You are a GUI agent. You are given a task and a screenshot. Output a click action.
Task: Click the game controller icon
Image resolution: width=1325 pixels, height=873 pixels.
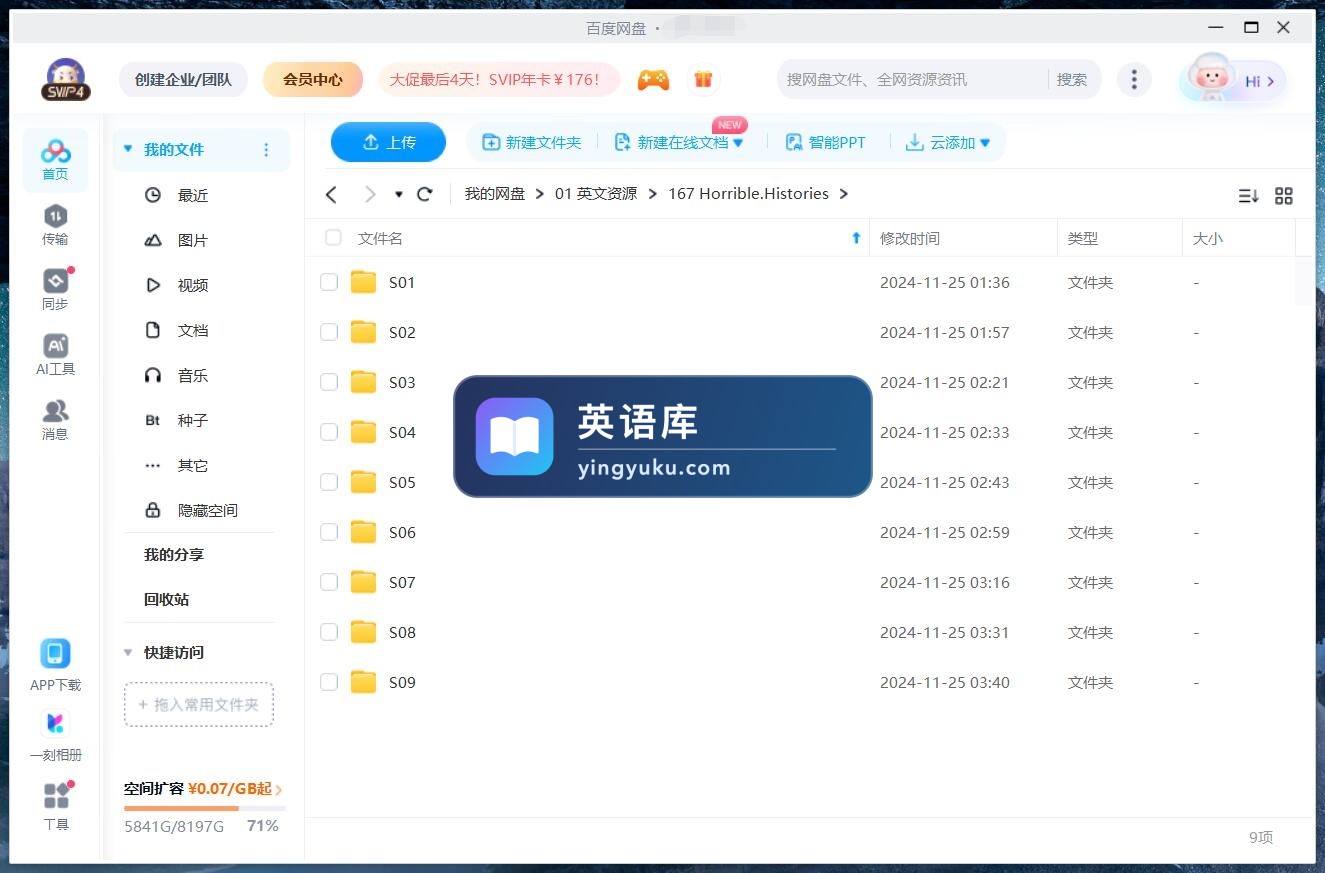[653, 80]
